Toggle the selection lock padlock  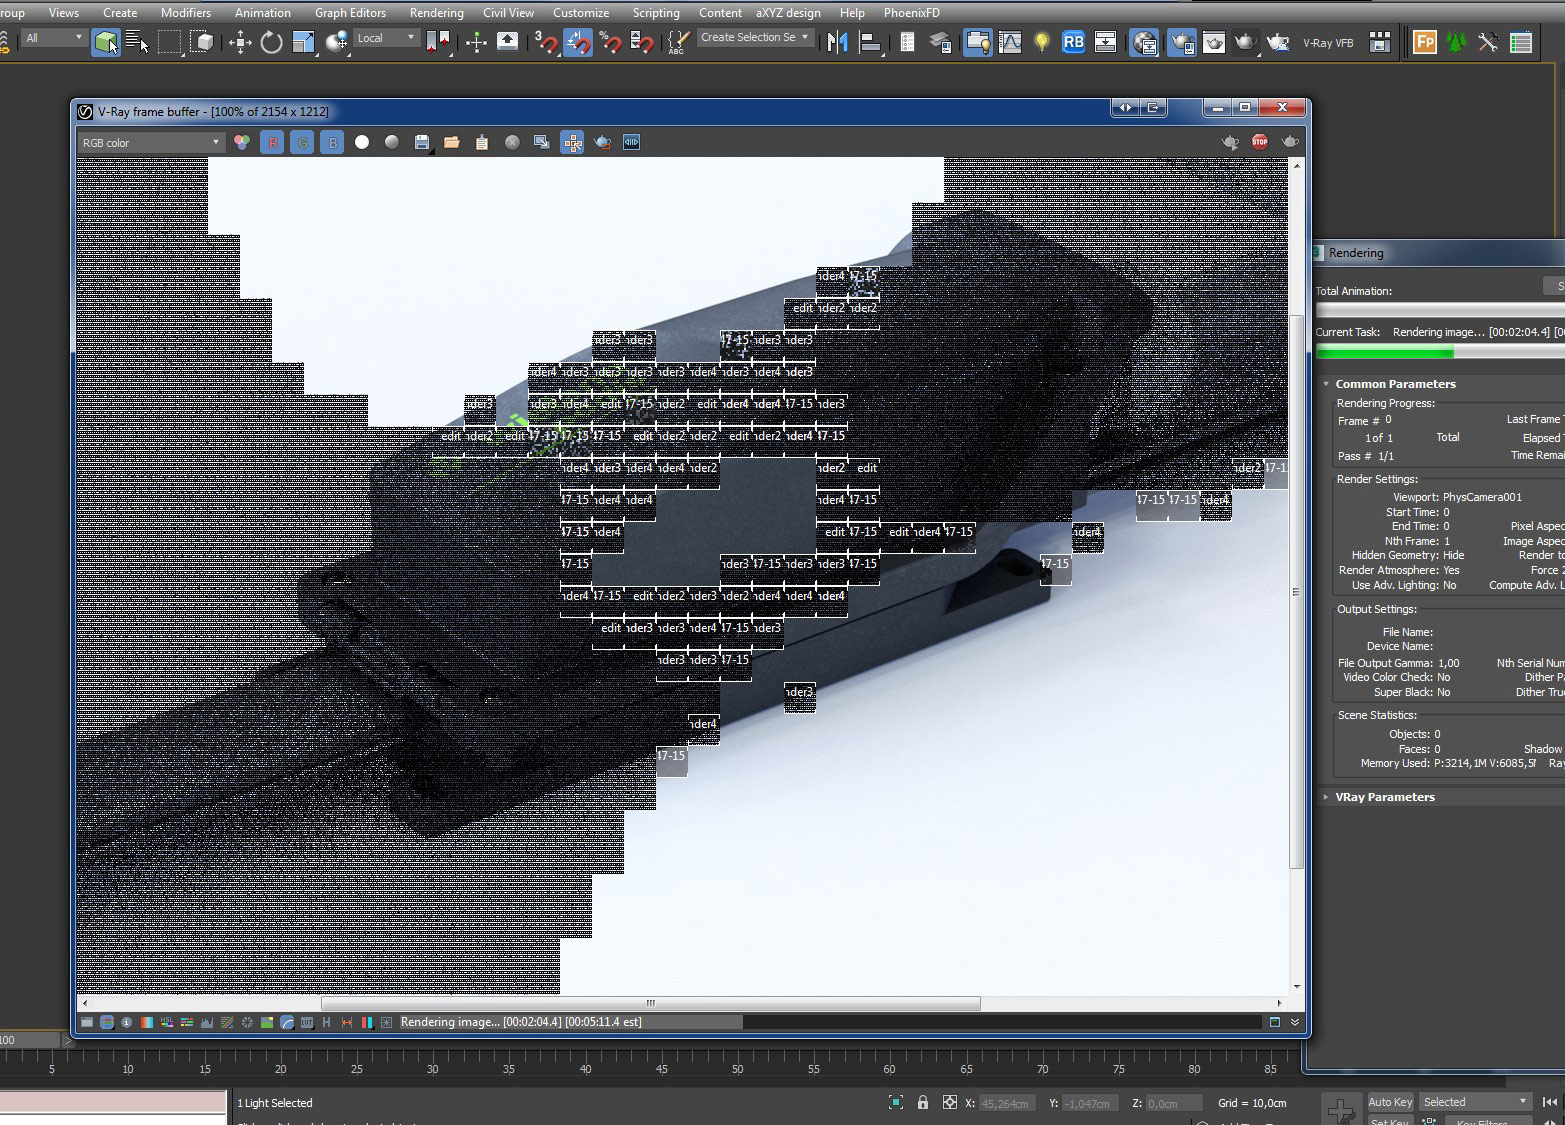(x=923, y=1102)
